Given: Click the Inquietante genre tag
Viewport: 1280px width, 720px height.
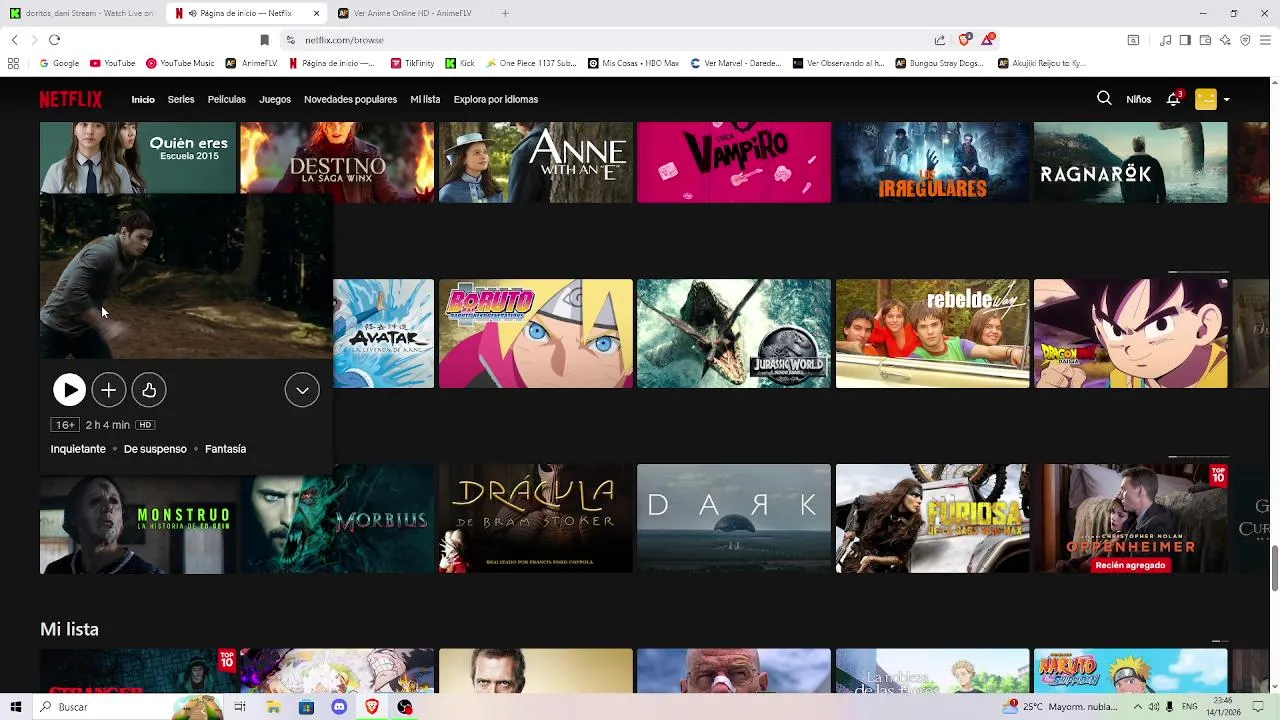Looking at the screenshot, I should coord(78,449).
